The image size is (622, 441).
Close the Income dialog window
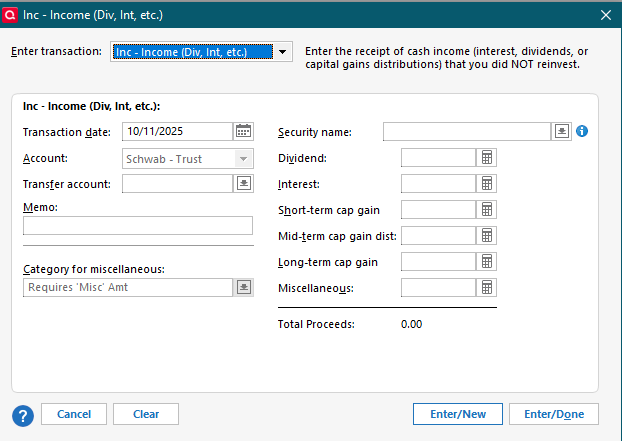[x=604, y=15]
